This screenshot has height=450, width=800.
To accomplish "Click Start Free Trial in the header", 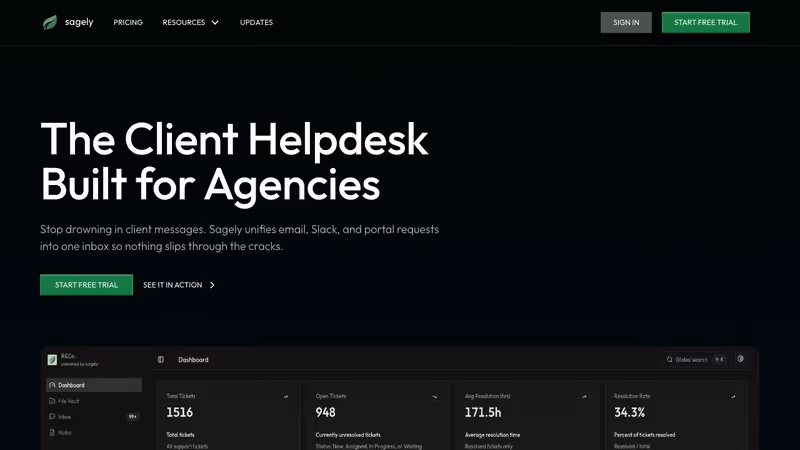I will 706,22.
